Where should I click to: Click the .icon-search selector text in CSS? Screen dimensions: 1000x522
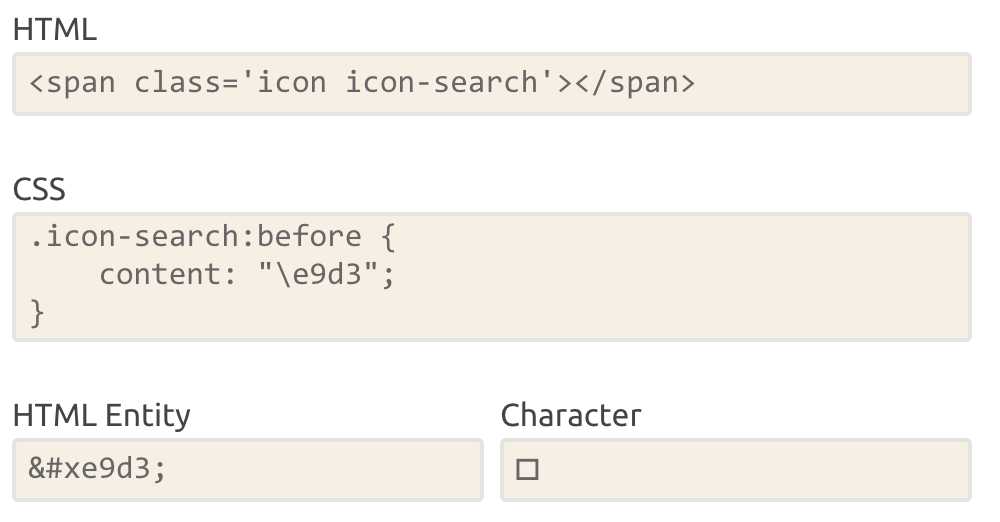[138, 237]
